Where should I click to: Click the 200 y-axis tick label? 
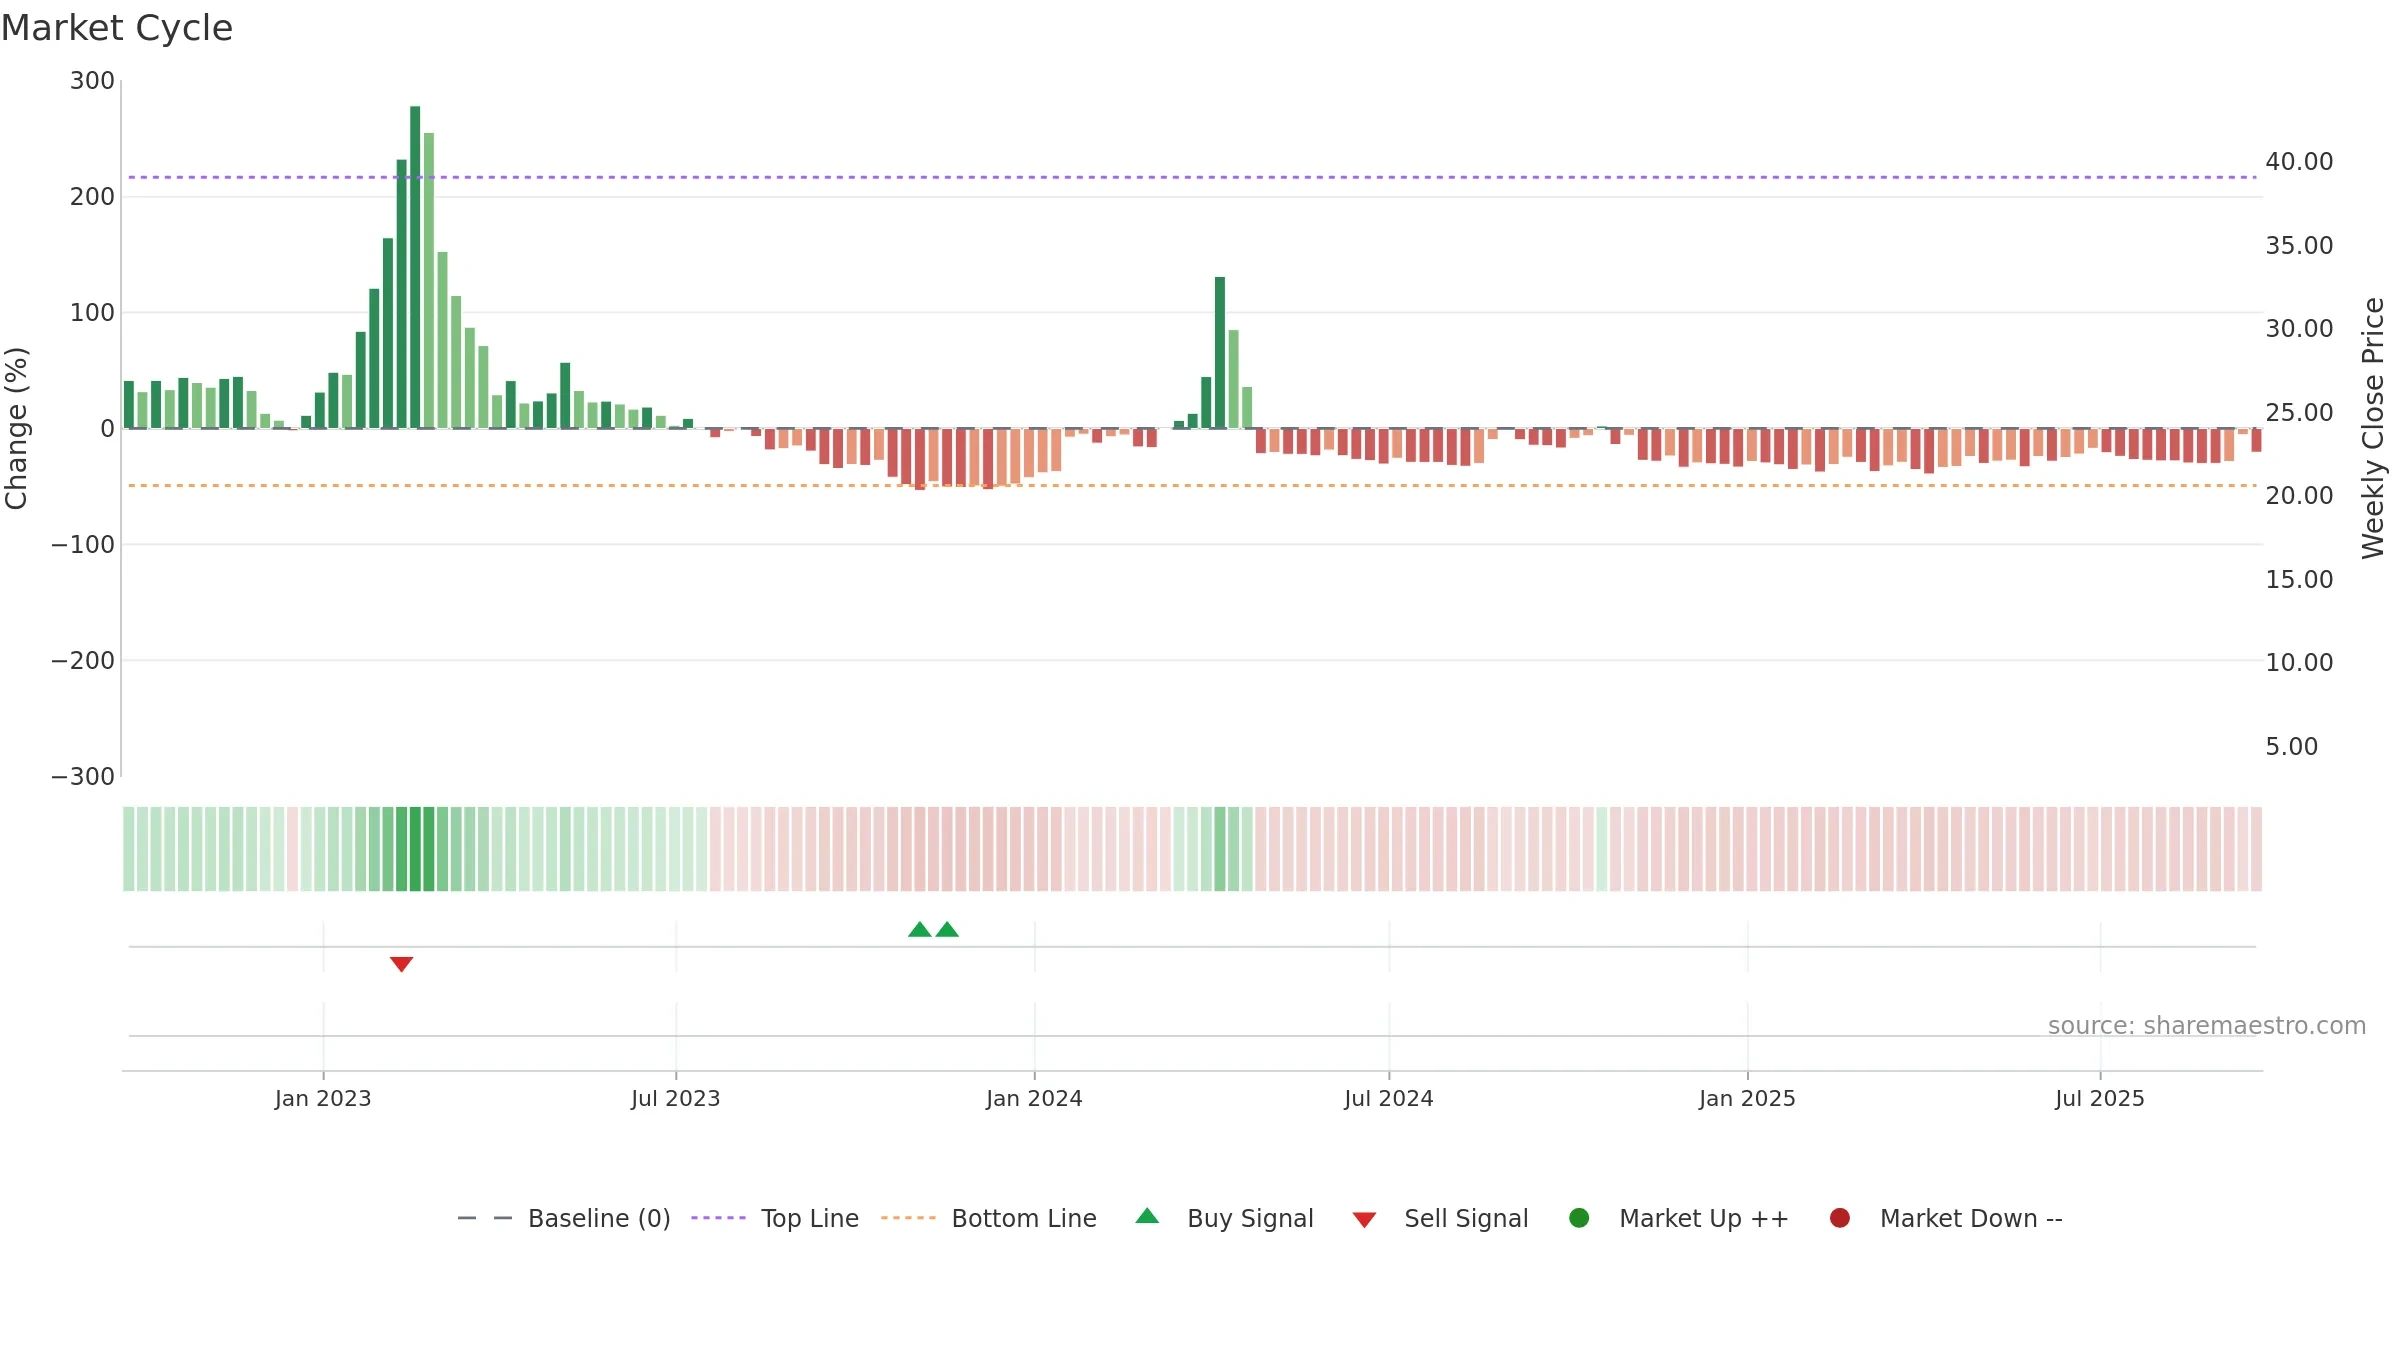tap(92, 197)
